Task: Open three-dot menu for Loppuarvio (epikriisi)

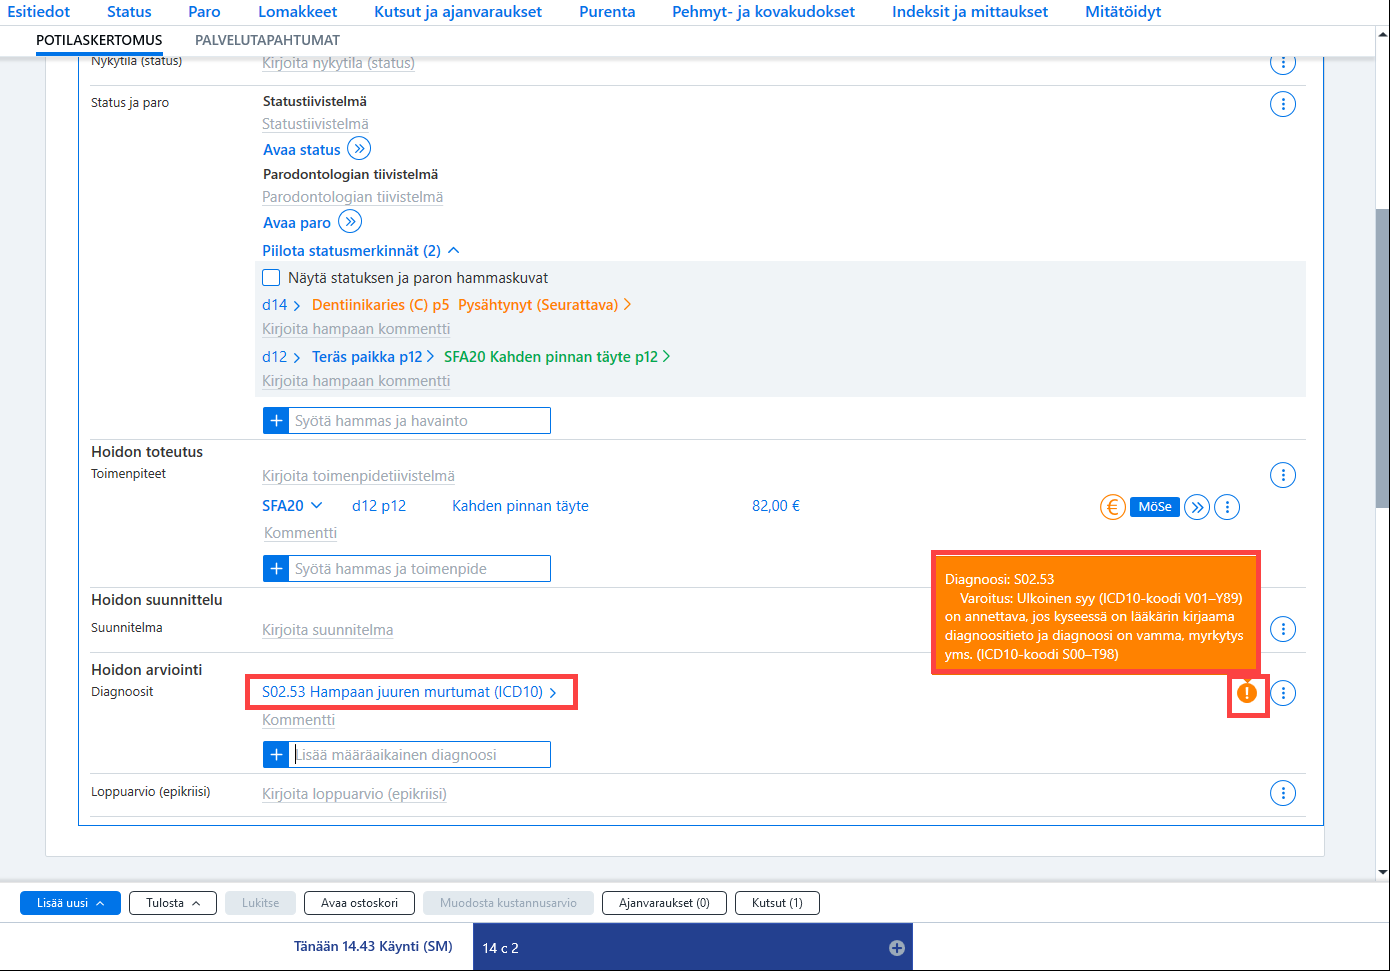Action: 1283,793
